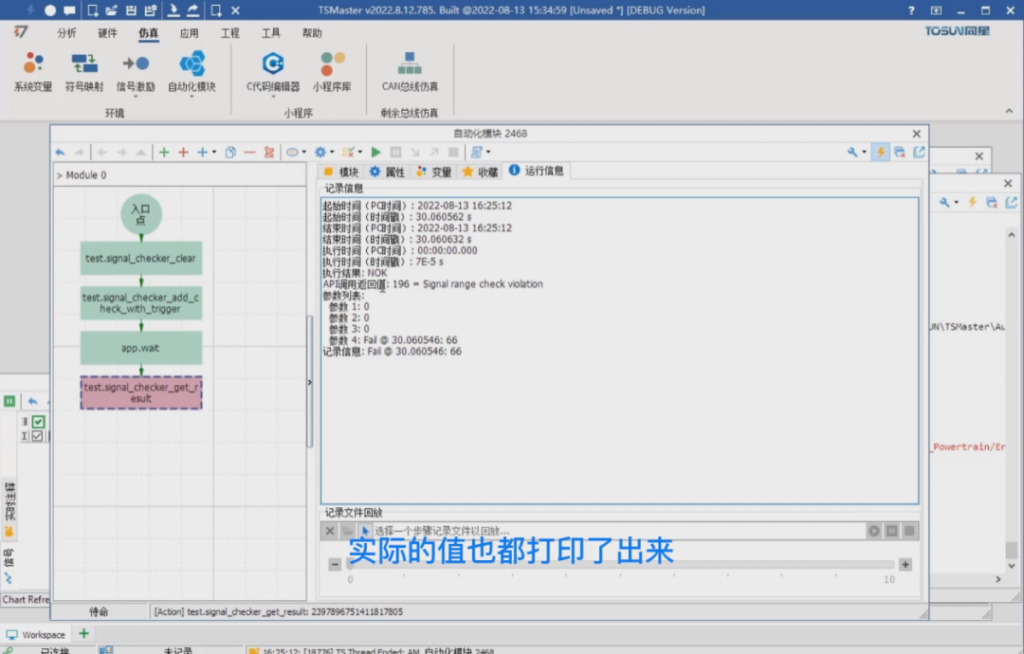The image size is (1024, 654).
Task: Toggle the second checkbox in left panel
Action: 37,436
